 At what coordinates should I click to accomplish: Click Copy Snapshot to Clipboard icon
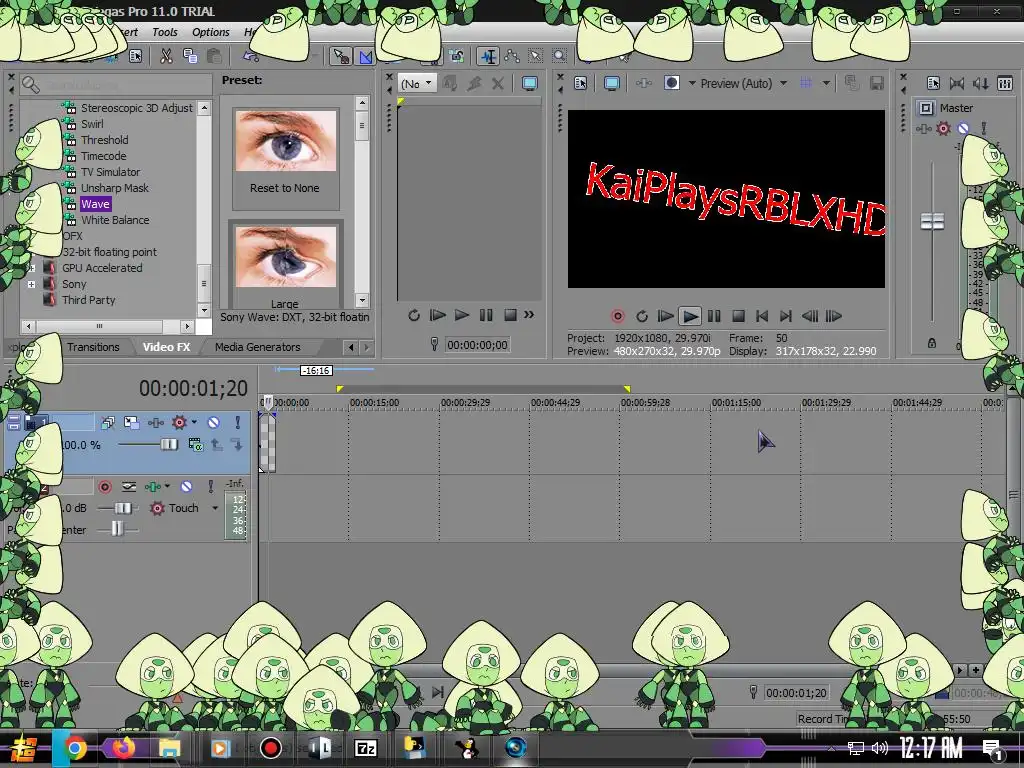(852, 83)
